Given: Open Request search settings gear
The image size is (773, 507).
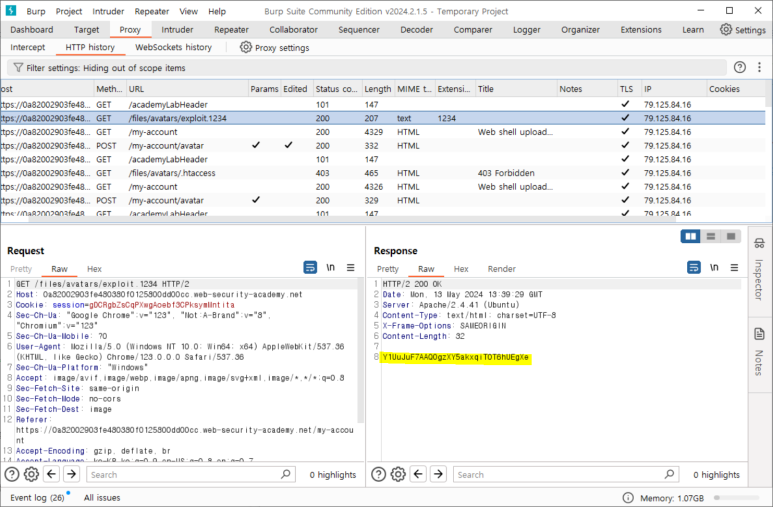Looking at the screenshot, I should coord(32,474).
